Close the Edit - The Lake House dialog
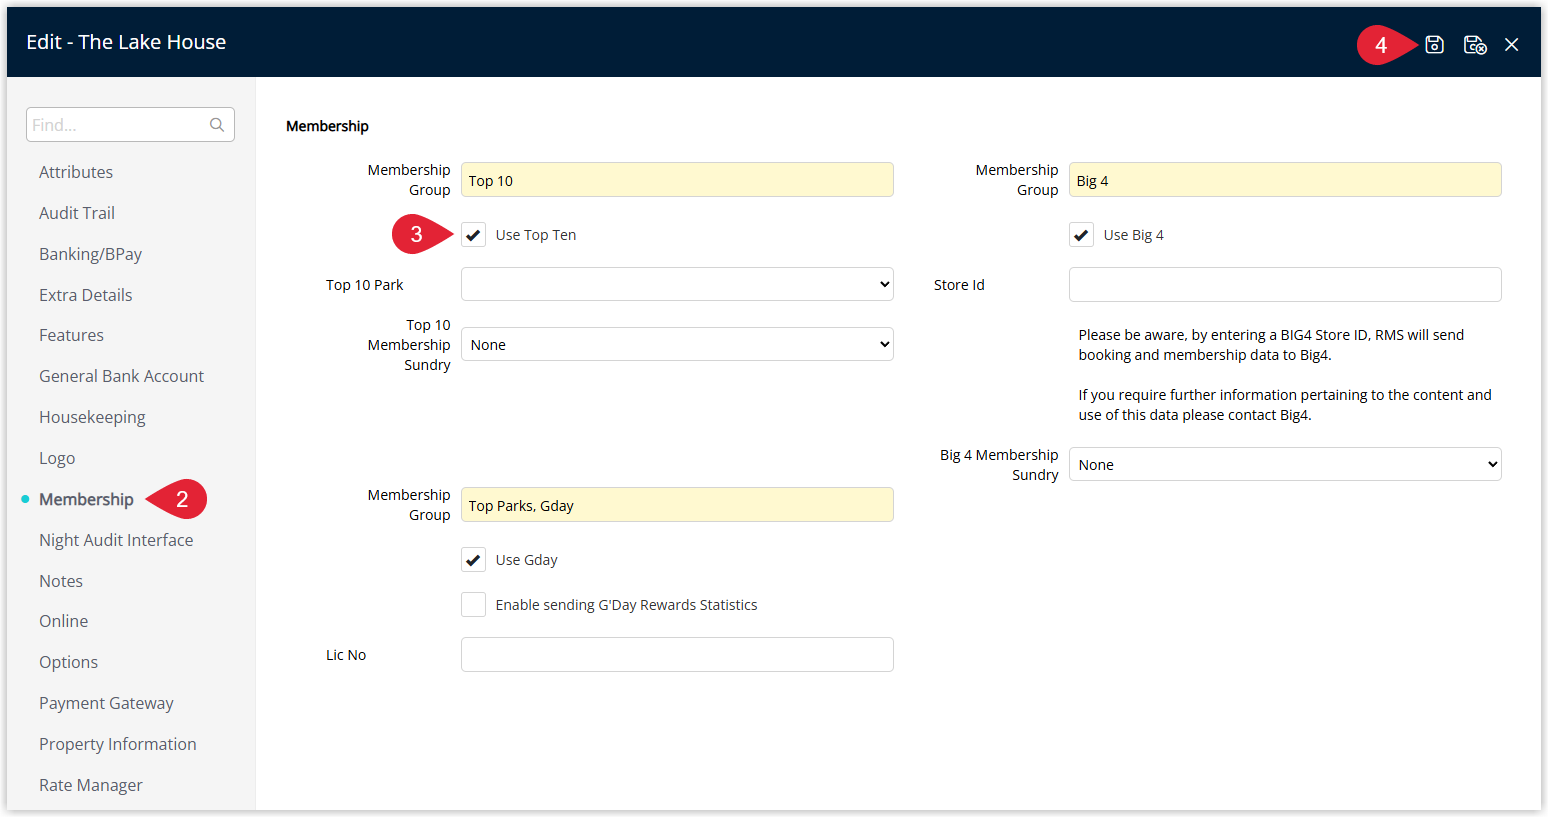The width and height of the screenshot is (1549, 818). [1512, 44]
